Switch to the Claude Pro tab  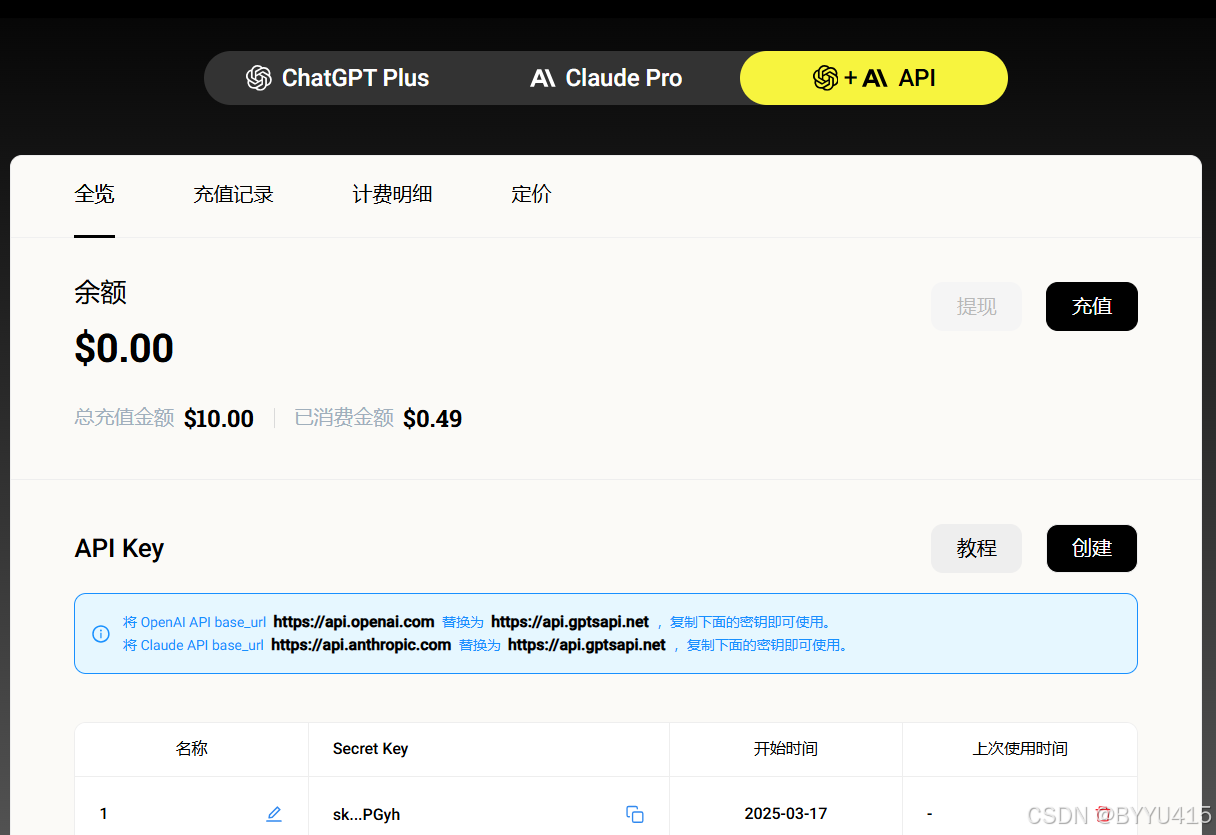point(606,78)
